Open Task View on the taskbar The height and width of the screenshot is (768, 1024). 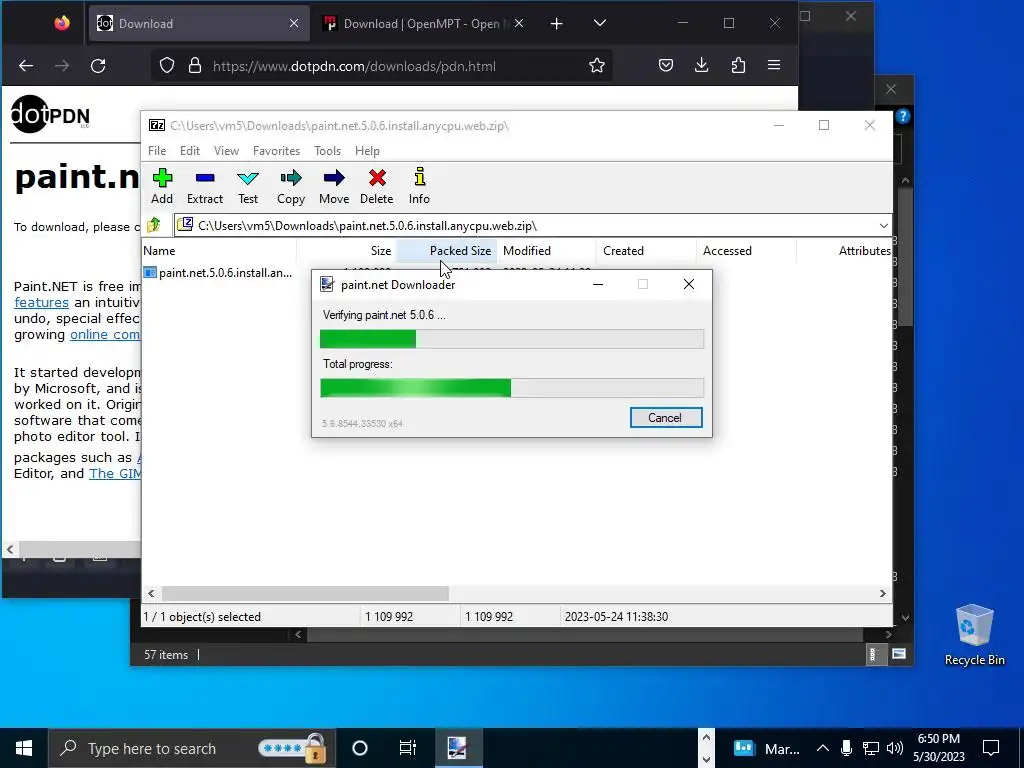[x=408, y=748]
